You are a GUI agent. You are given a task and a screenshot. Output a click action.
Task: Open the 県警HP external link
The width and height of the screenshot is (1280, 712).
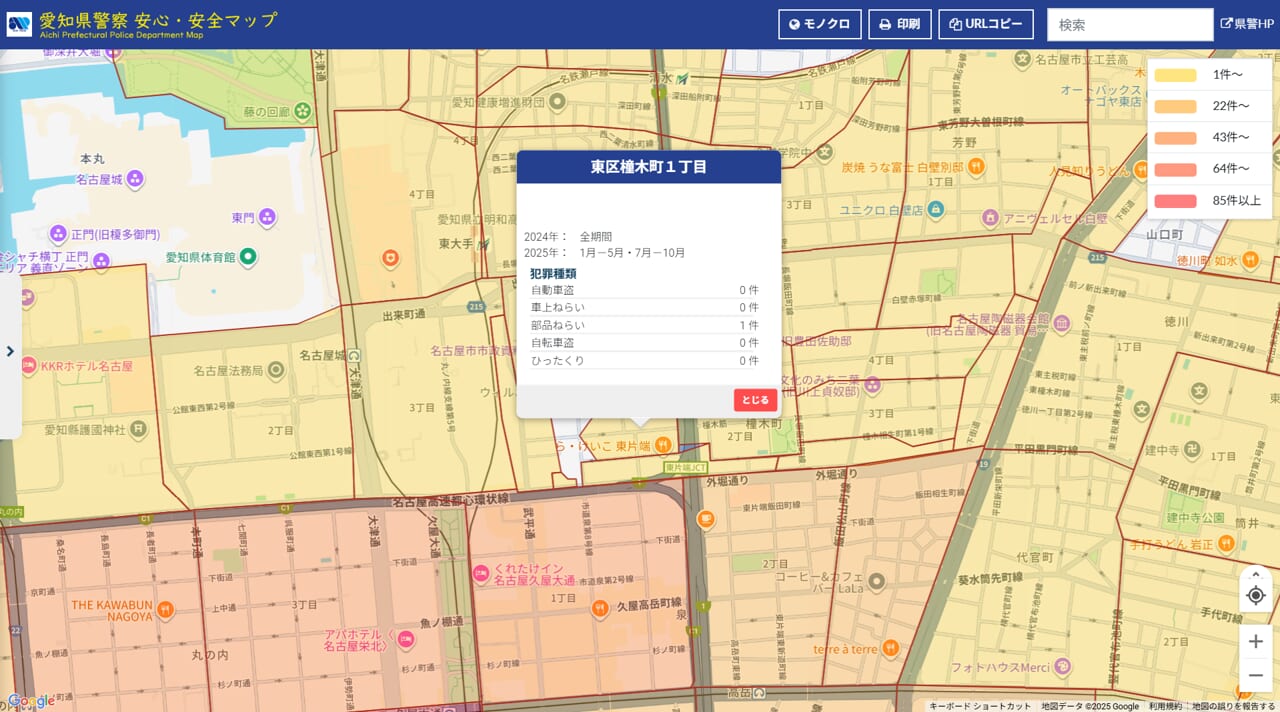[x=1247, y=25]
